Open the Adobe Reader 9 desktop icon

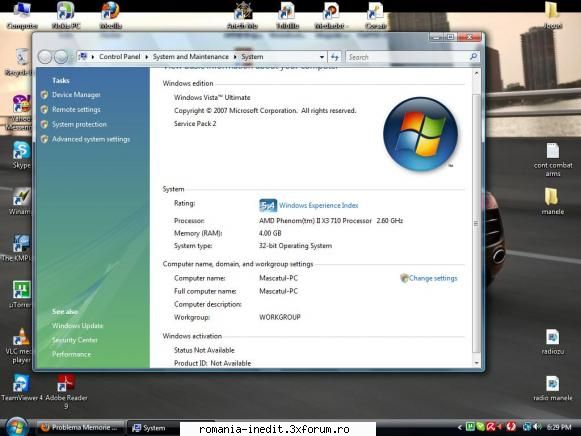click(66, 392)
